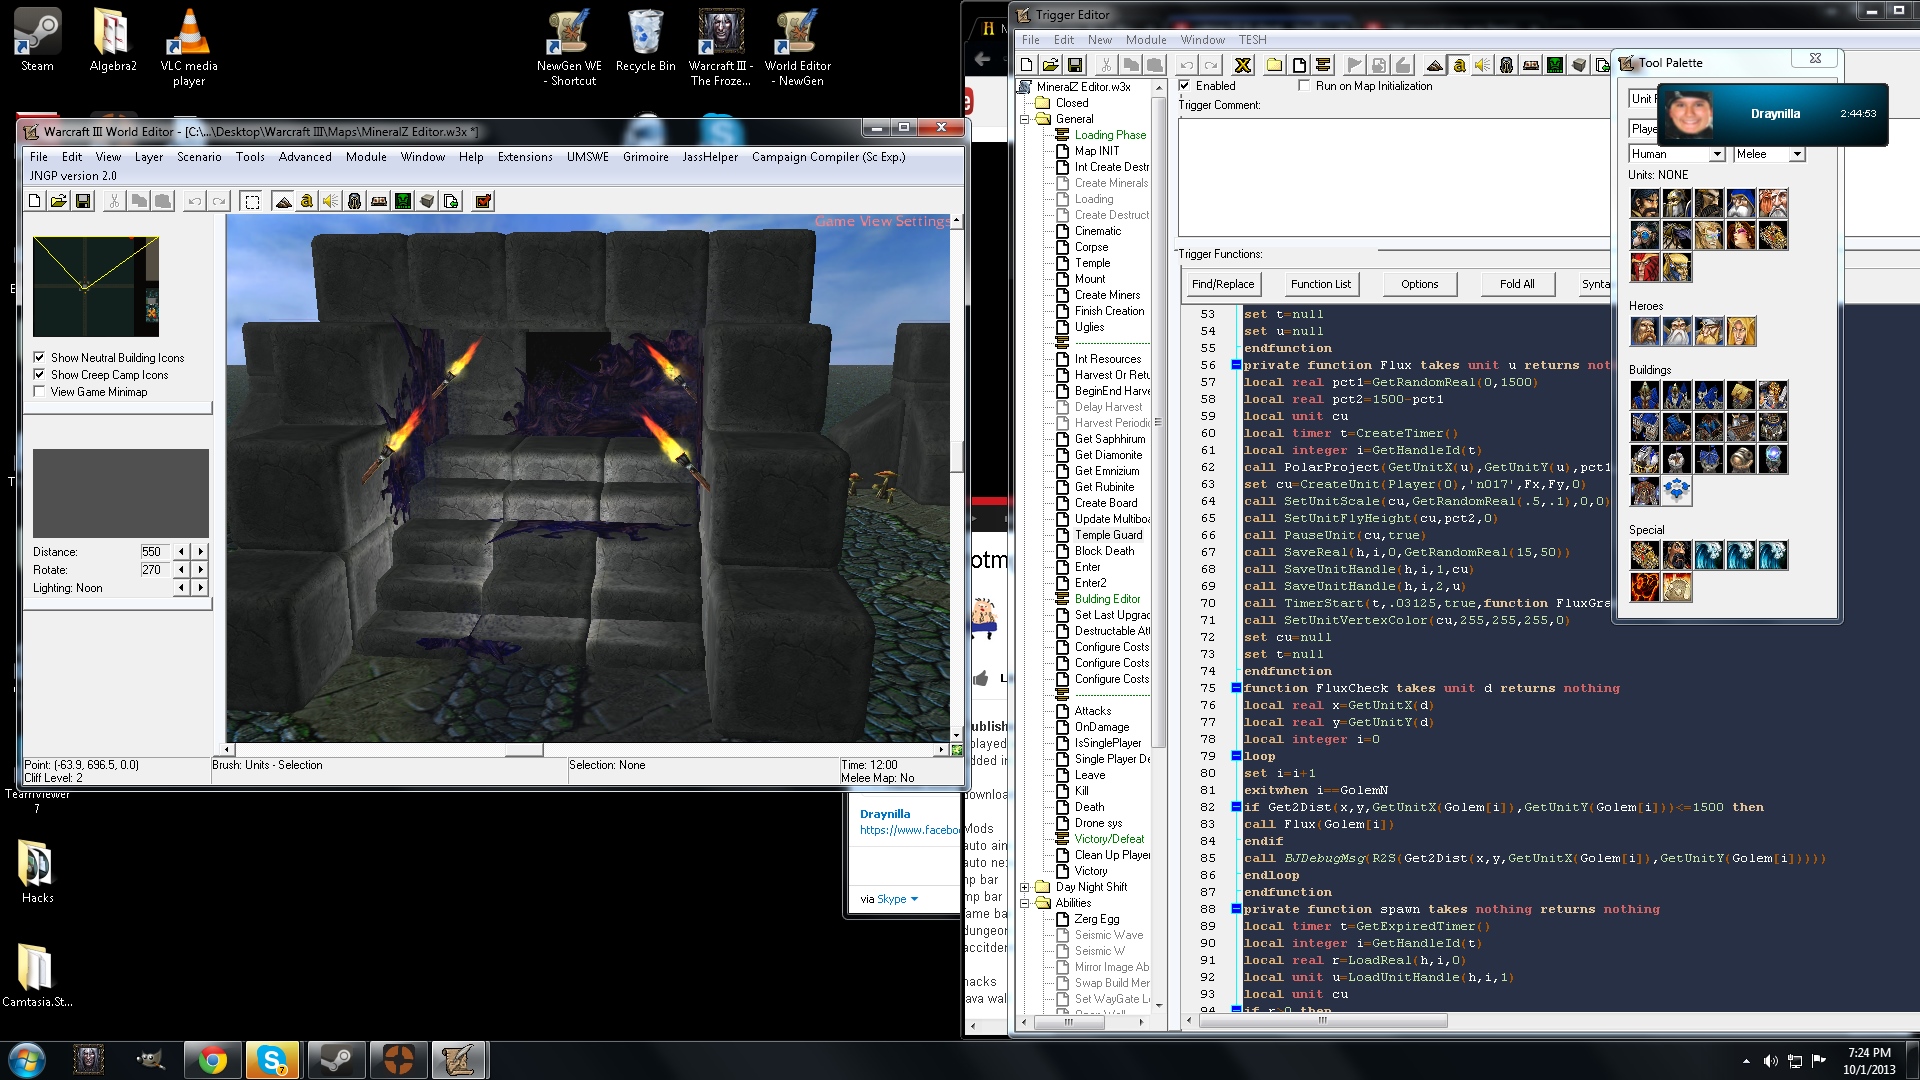Click the Find/Replace button

click(x=1222, y=284)
